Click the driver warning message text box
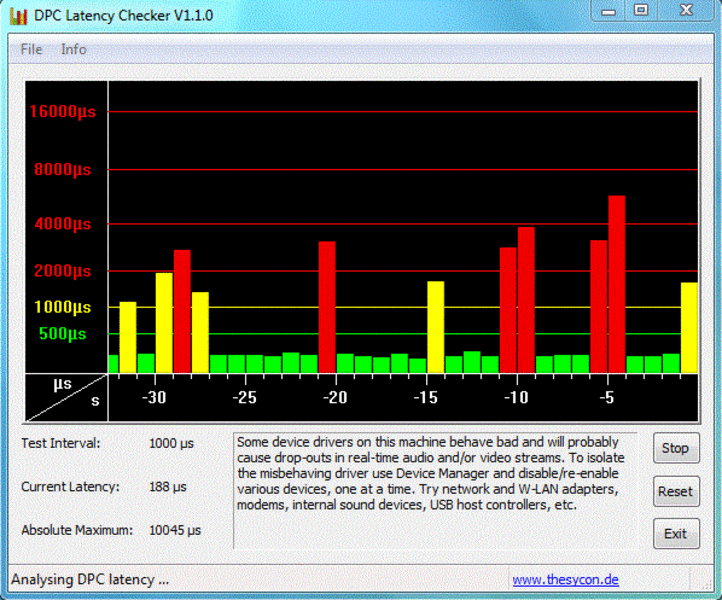 [435, 491]
